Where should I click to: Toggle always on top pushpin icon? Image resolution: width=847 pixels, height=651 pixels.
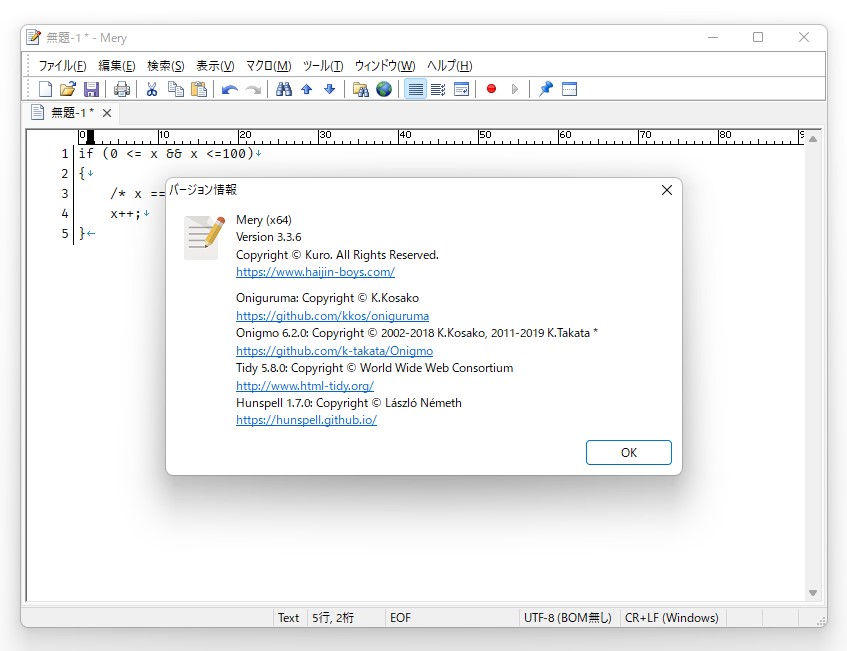tap(546, 89)
